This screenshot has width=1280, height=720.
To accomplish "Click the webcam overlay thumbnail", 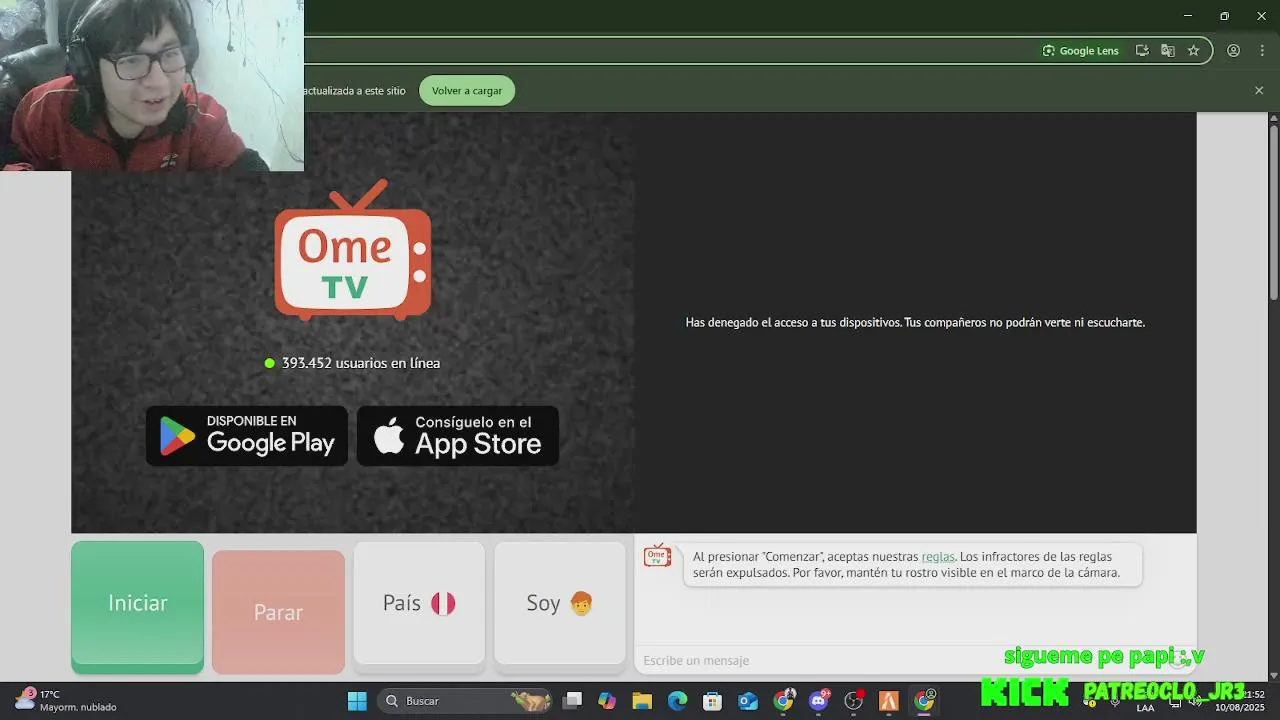I will (x=152, y=85).
